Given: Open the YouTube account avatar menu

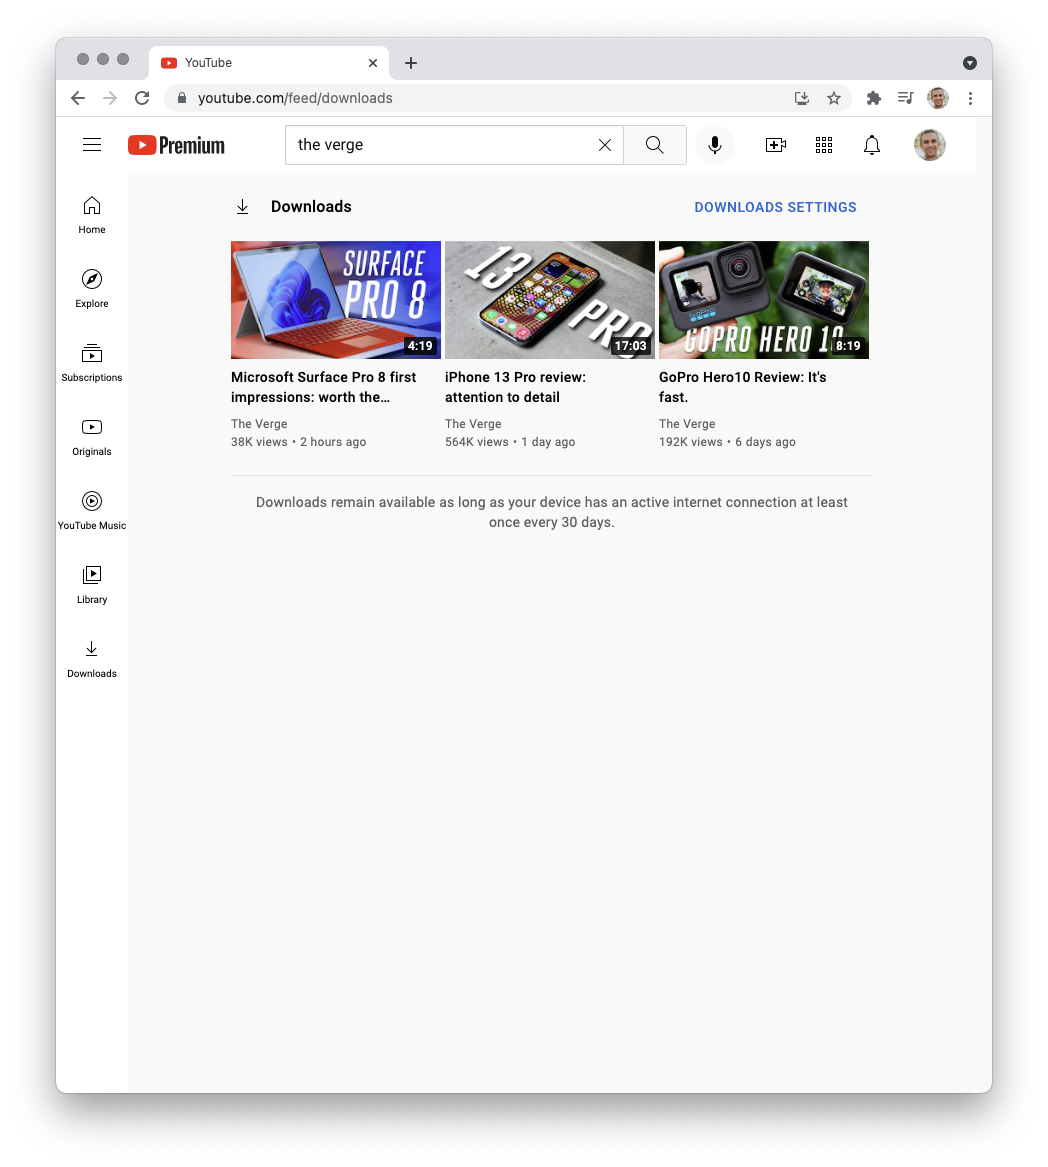Looking at the screenshot, I should [930, 145].
